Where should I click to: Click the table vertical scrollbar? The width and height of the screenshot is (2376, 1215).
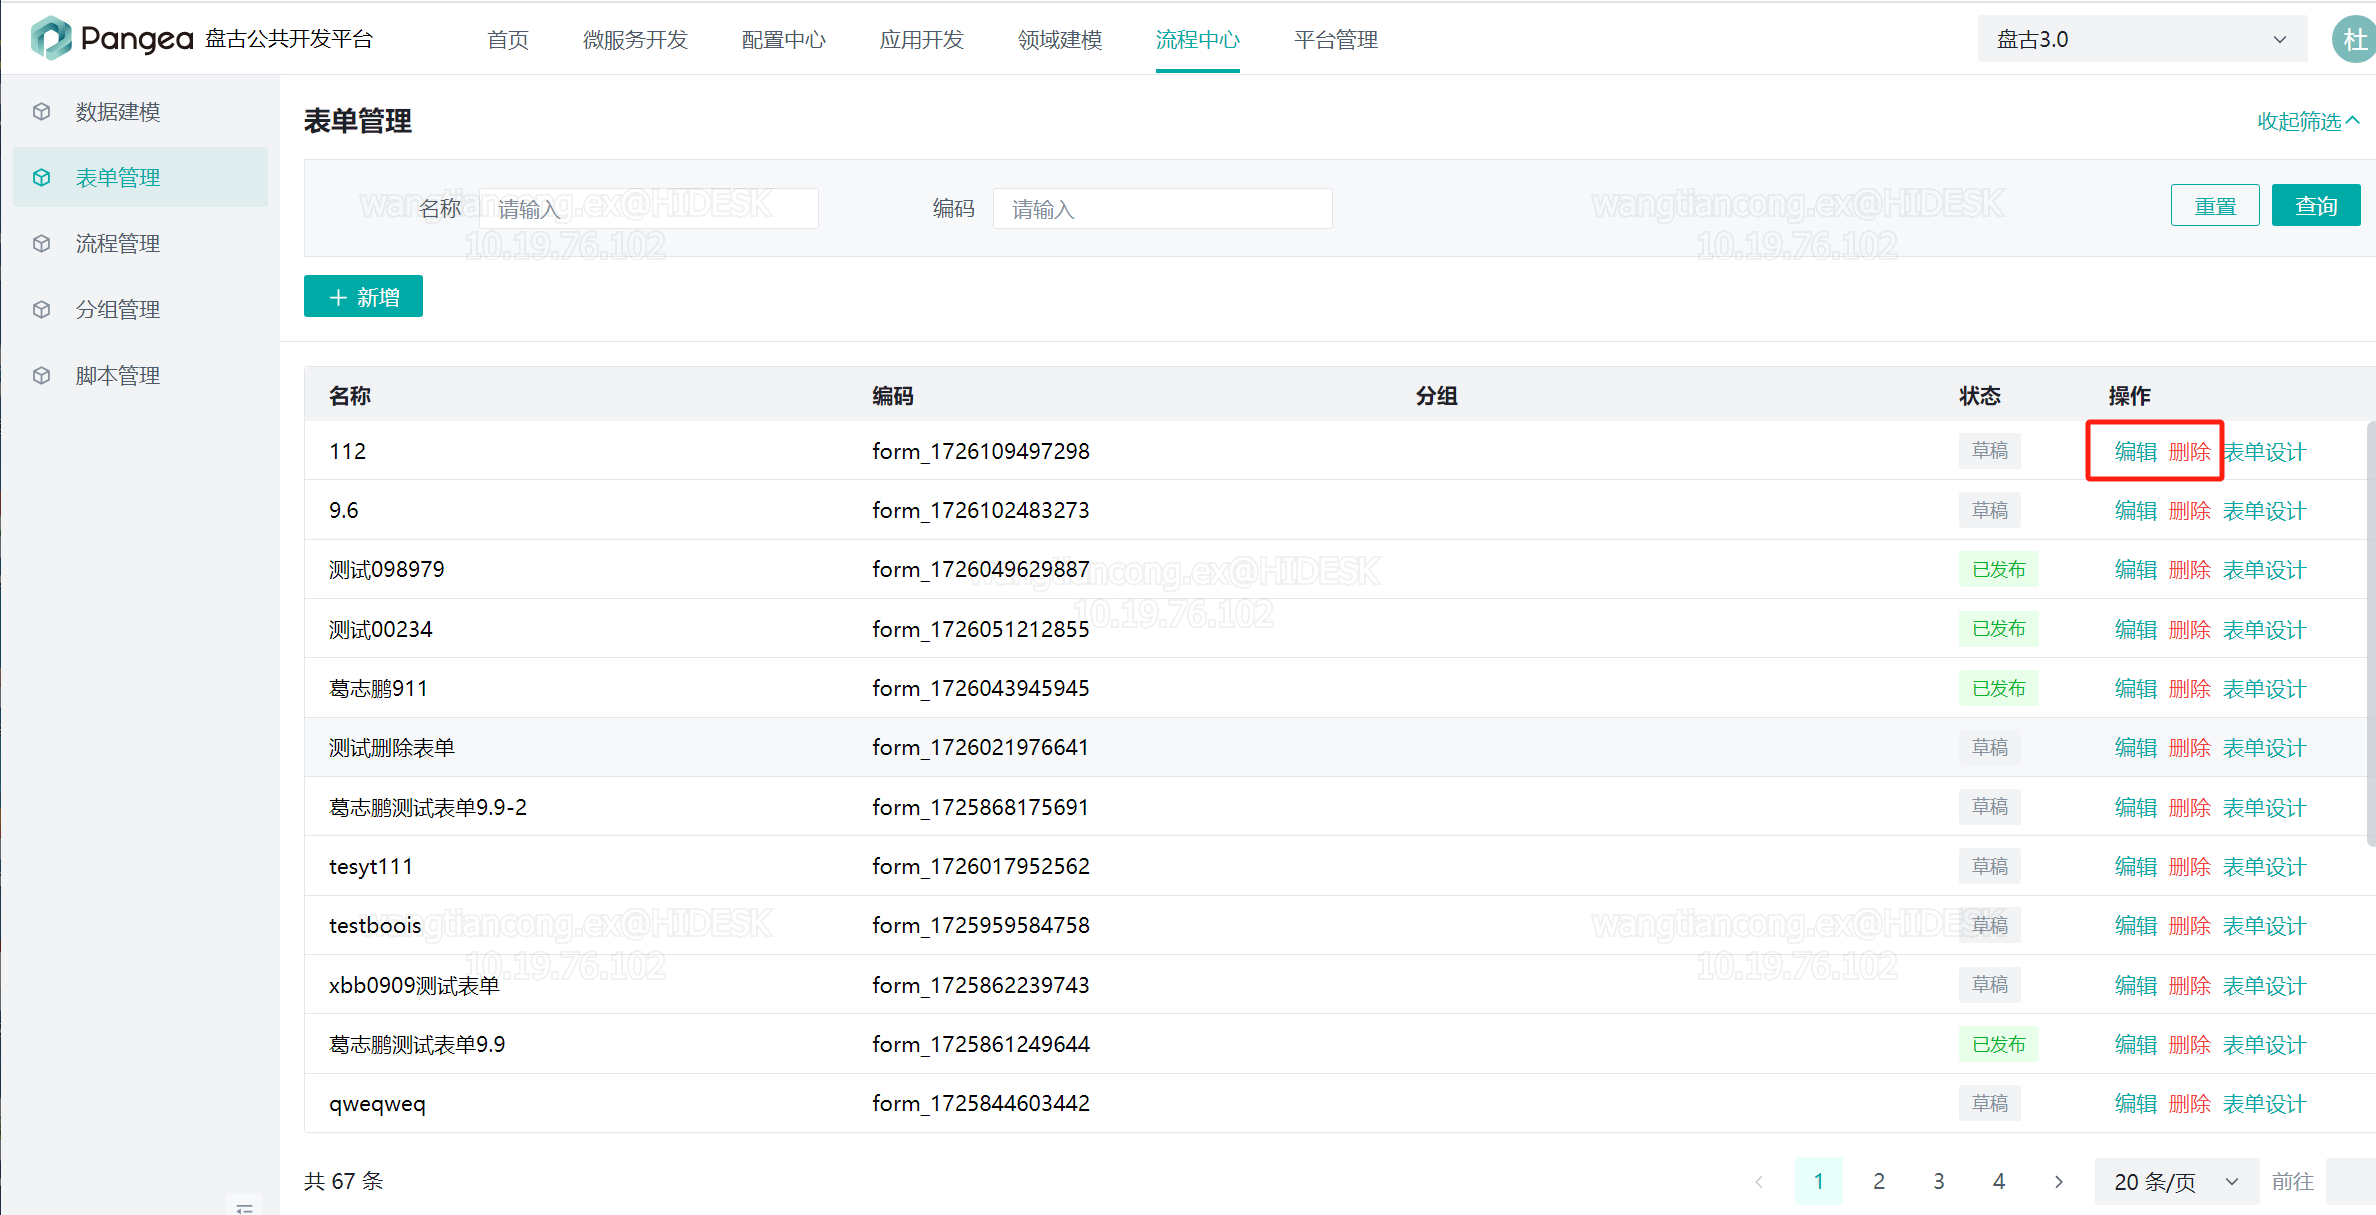2371,634
